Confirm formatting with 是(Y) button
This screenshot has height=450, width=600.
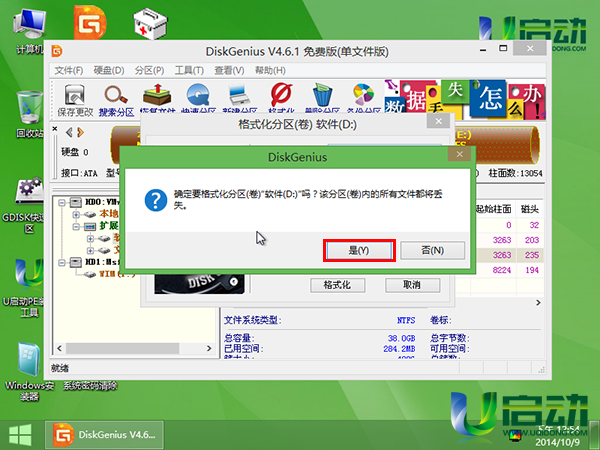click(359, 250)
